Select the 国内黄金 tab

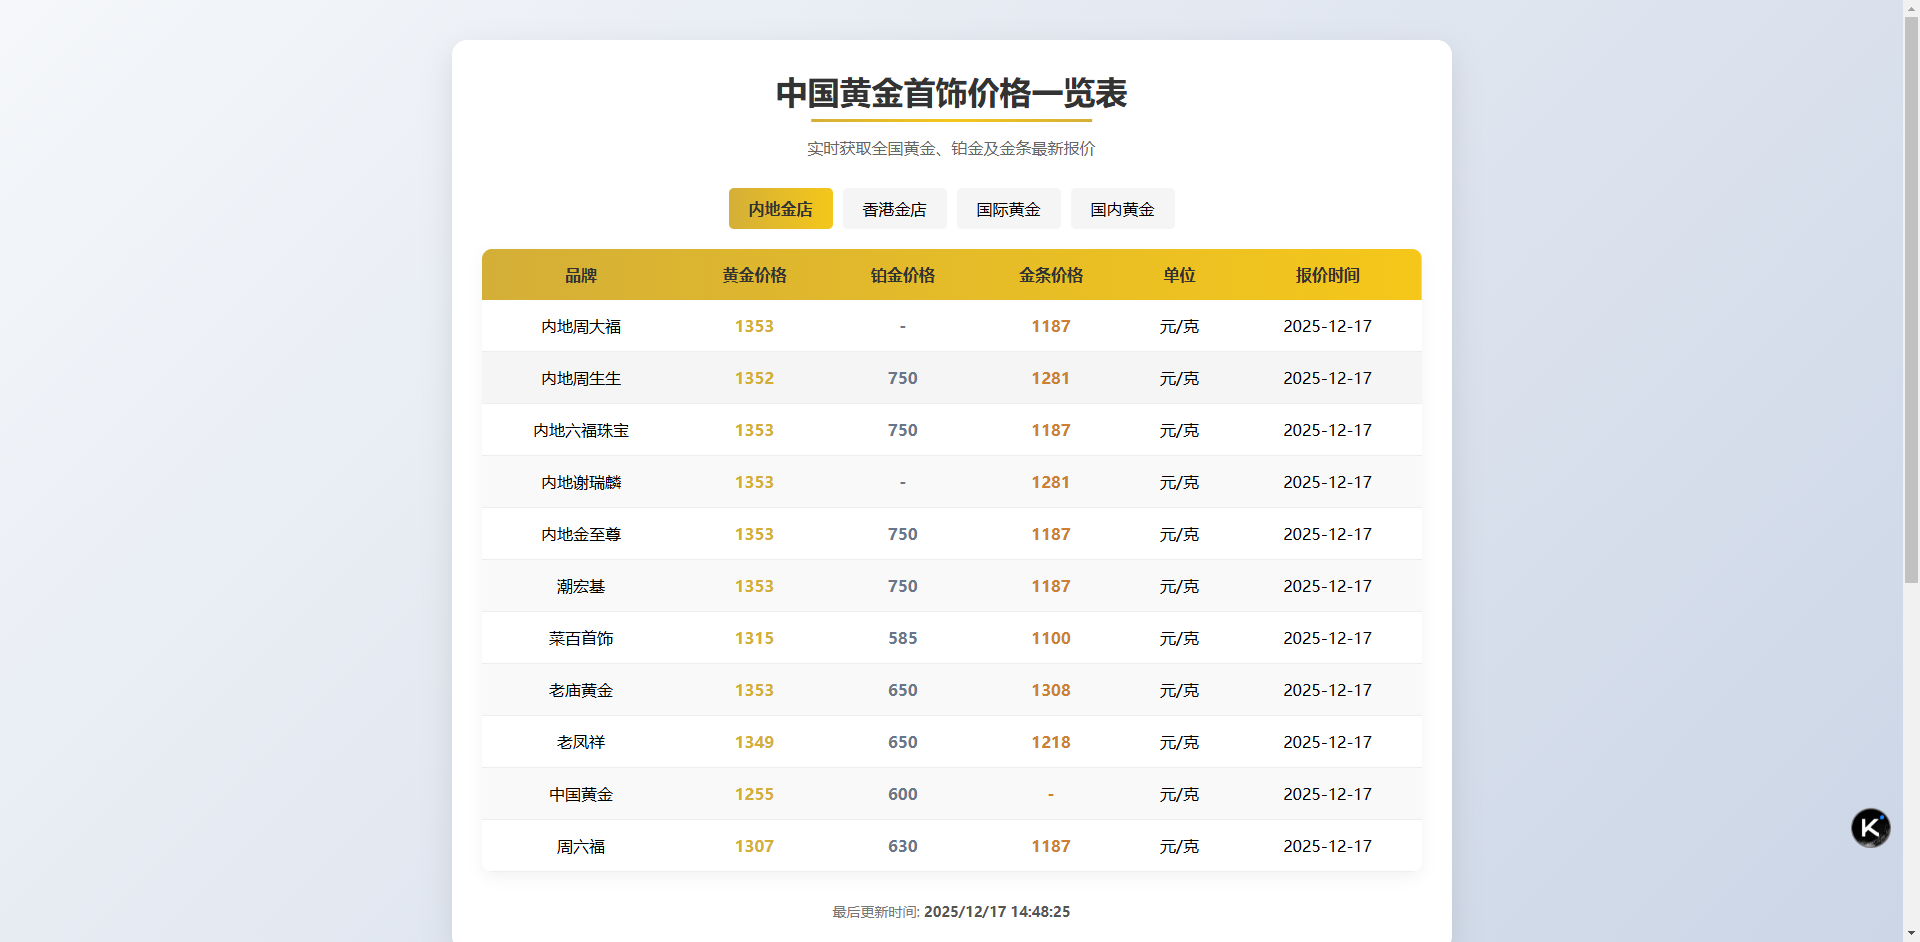click(1122, 208)
